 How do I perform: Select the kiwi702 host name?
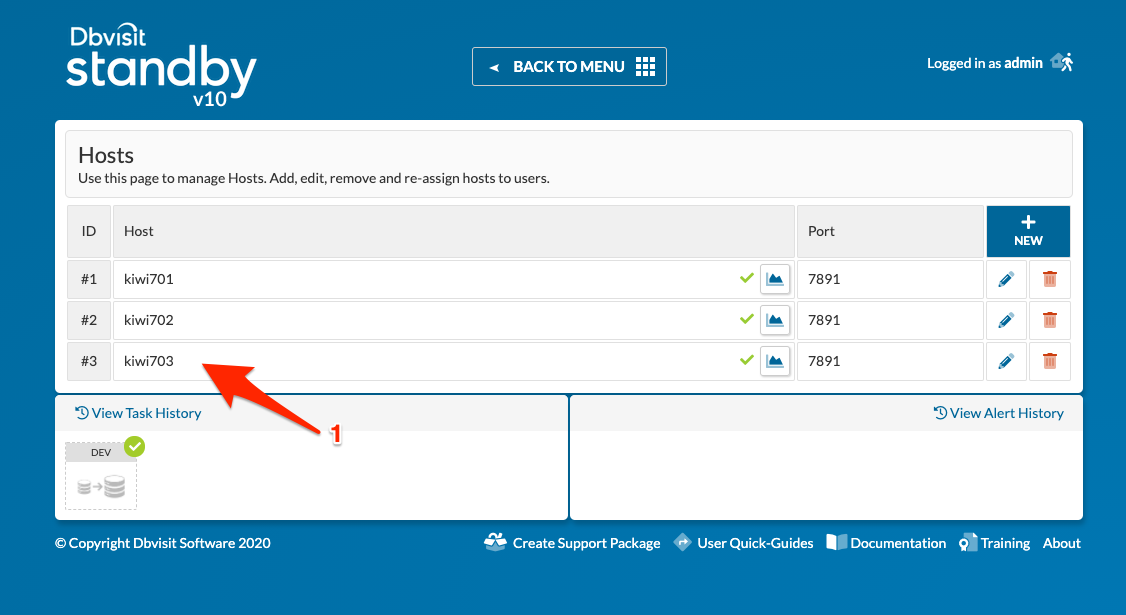pos(149,320)
